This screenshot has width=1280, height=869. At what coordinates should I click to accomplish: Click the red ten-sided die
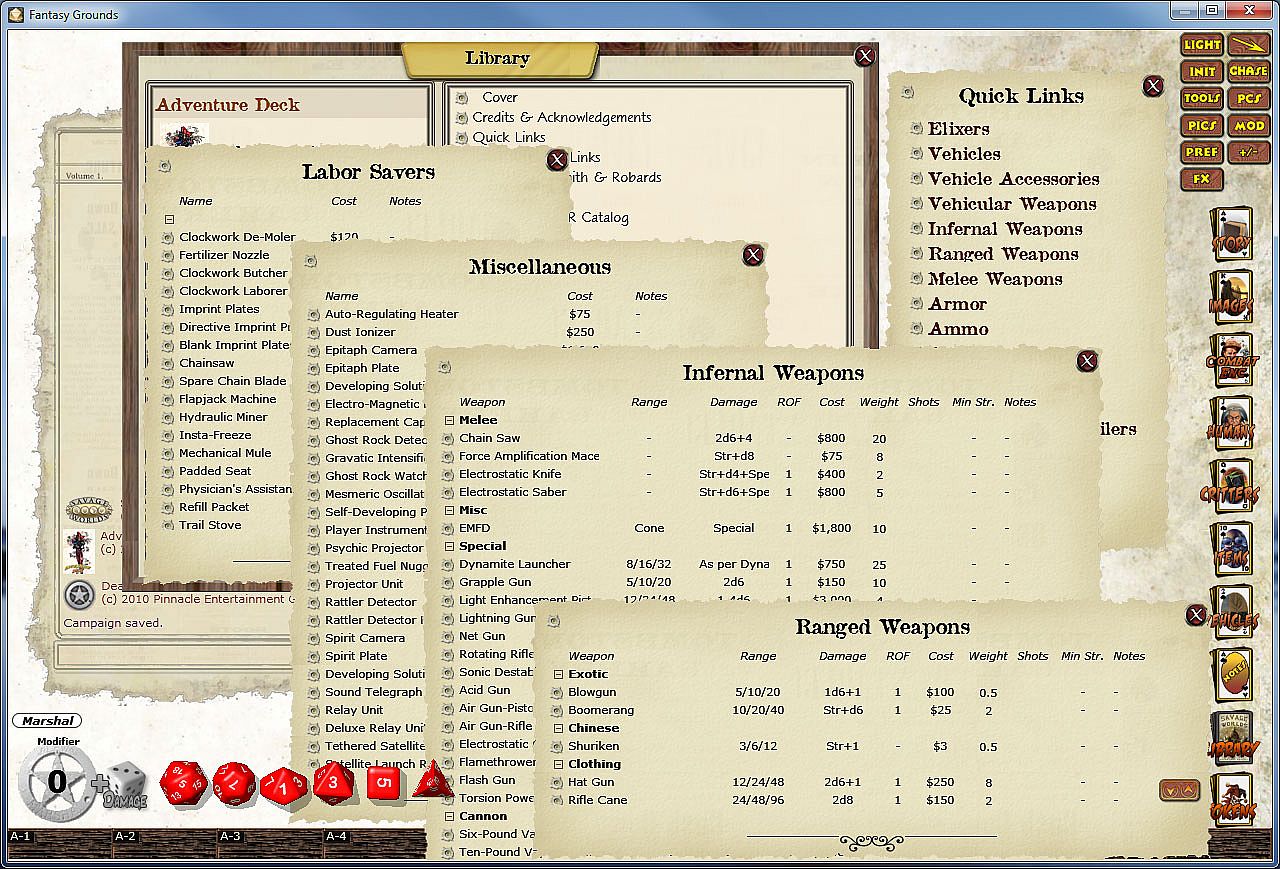(x=283, y=786)
